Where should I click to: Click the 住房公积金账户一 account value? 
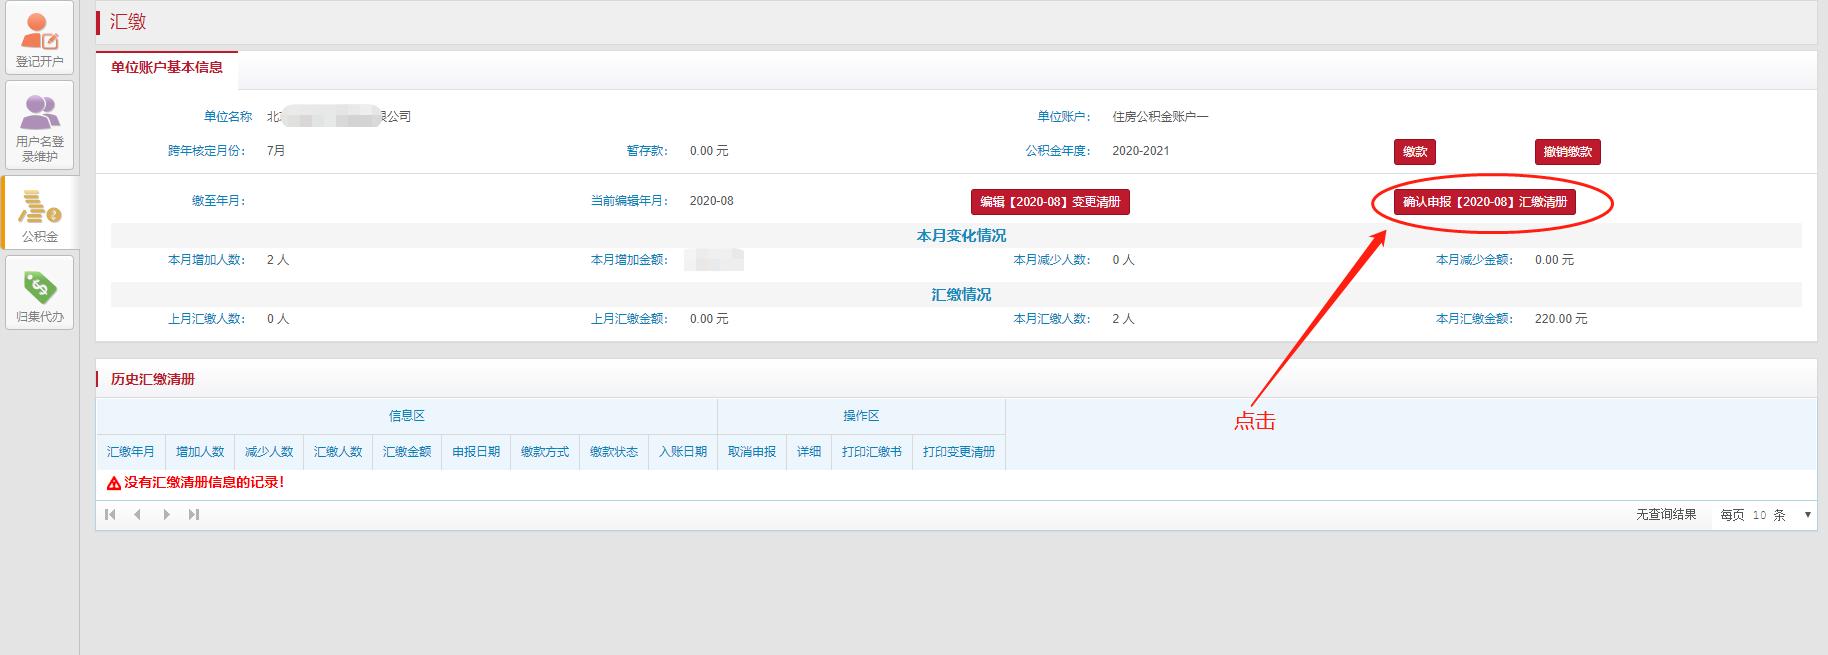(1160, 117)
